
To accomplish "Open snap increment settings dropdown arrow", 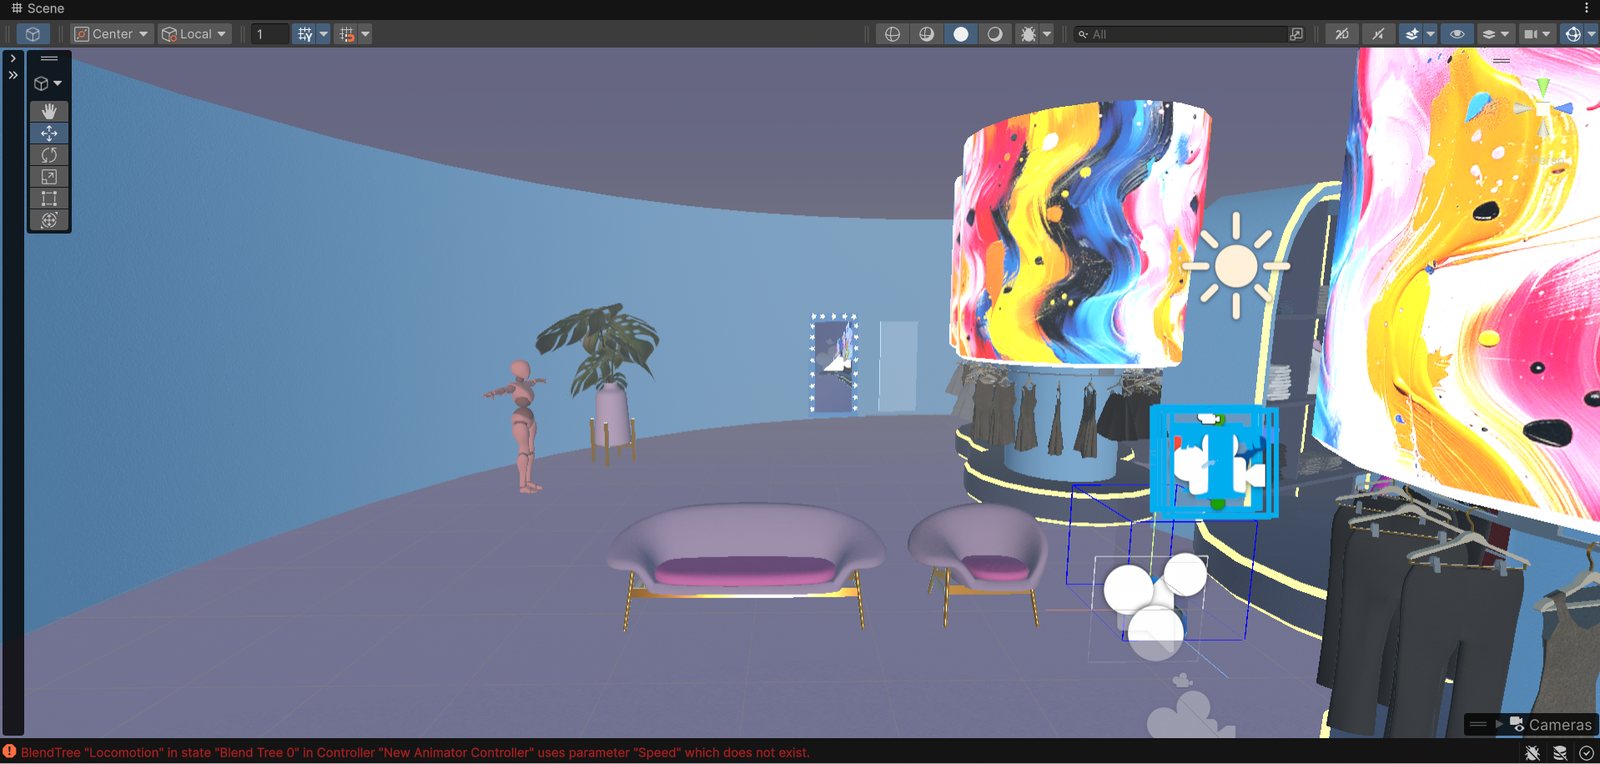I will 365,34.
